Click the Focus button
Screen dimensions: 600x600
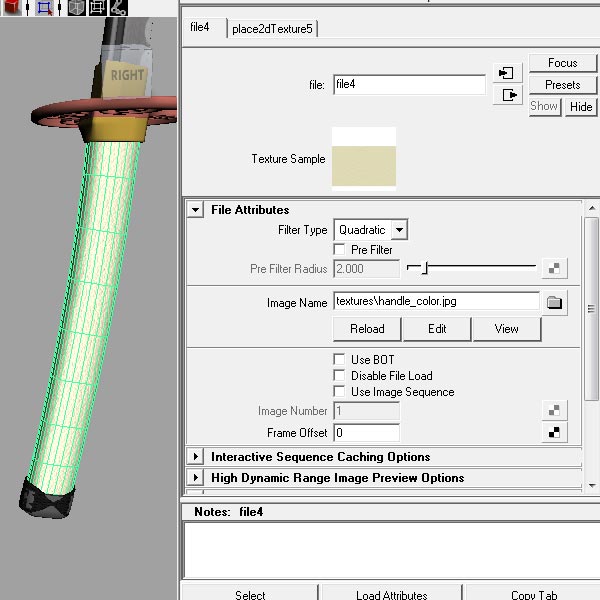562,63
